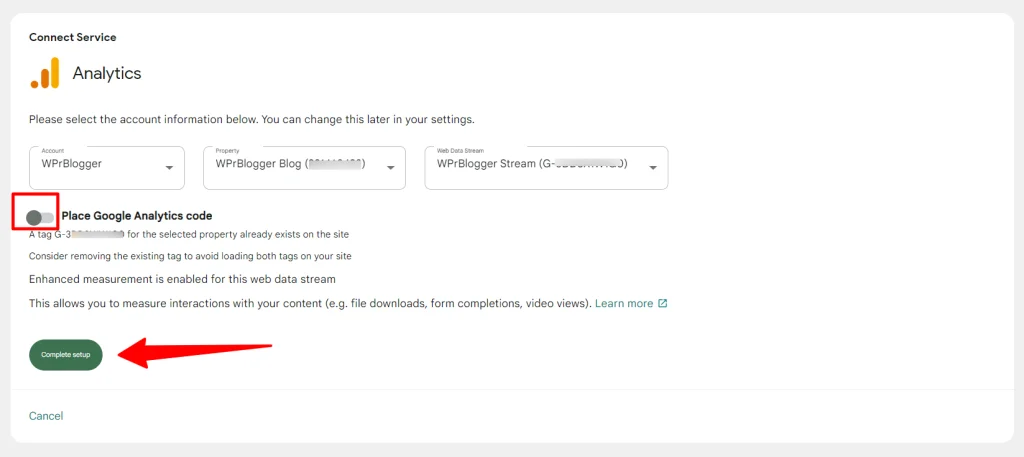Toggle the Place Google Analytics code switch
The height and width of the screenshot is (457, 1024).
40,217
